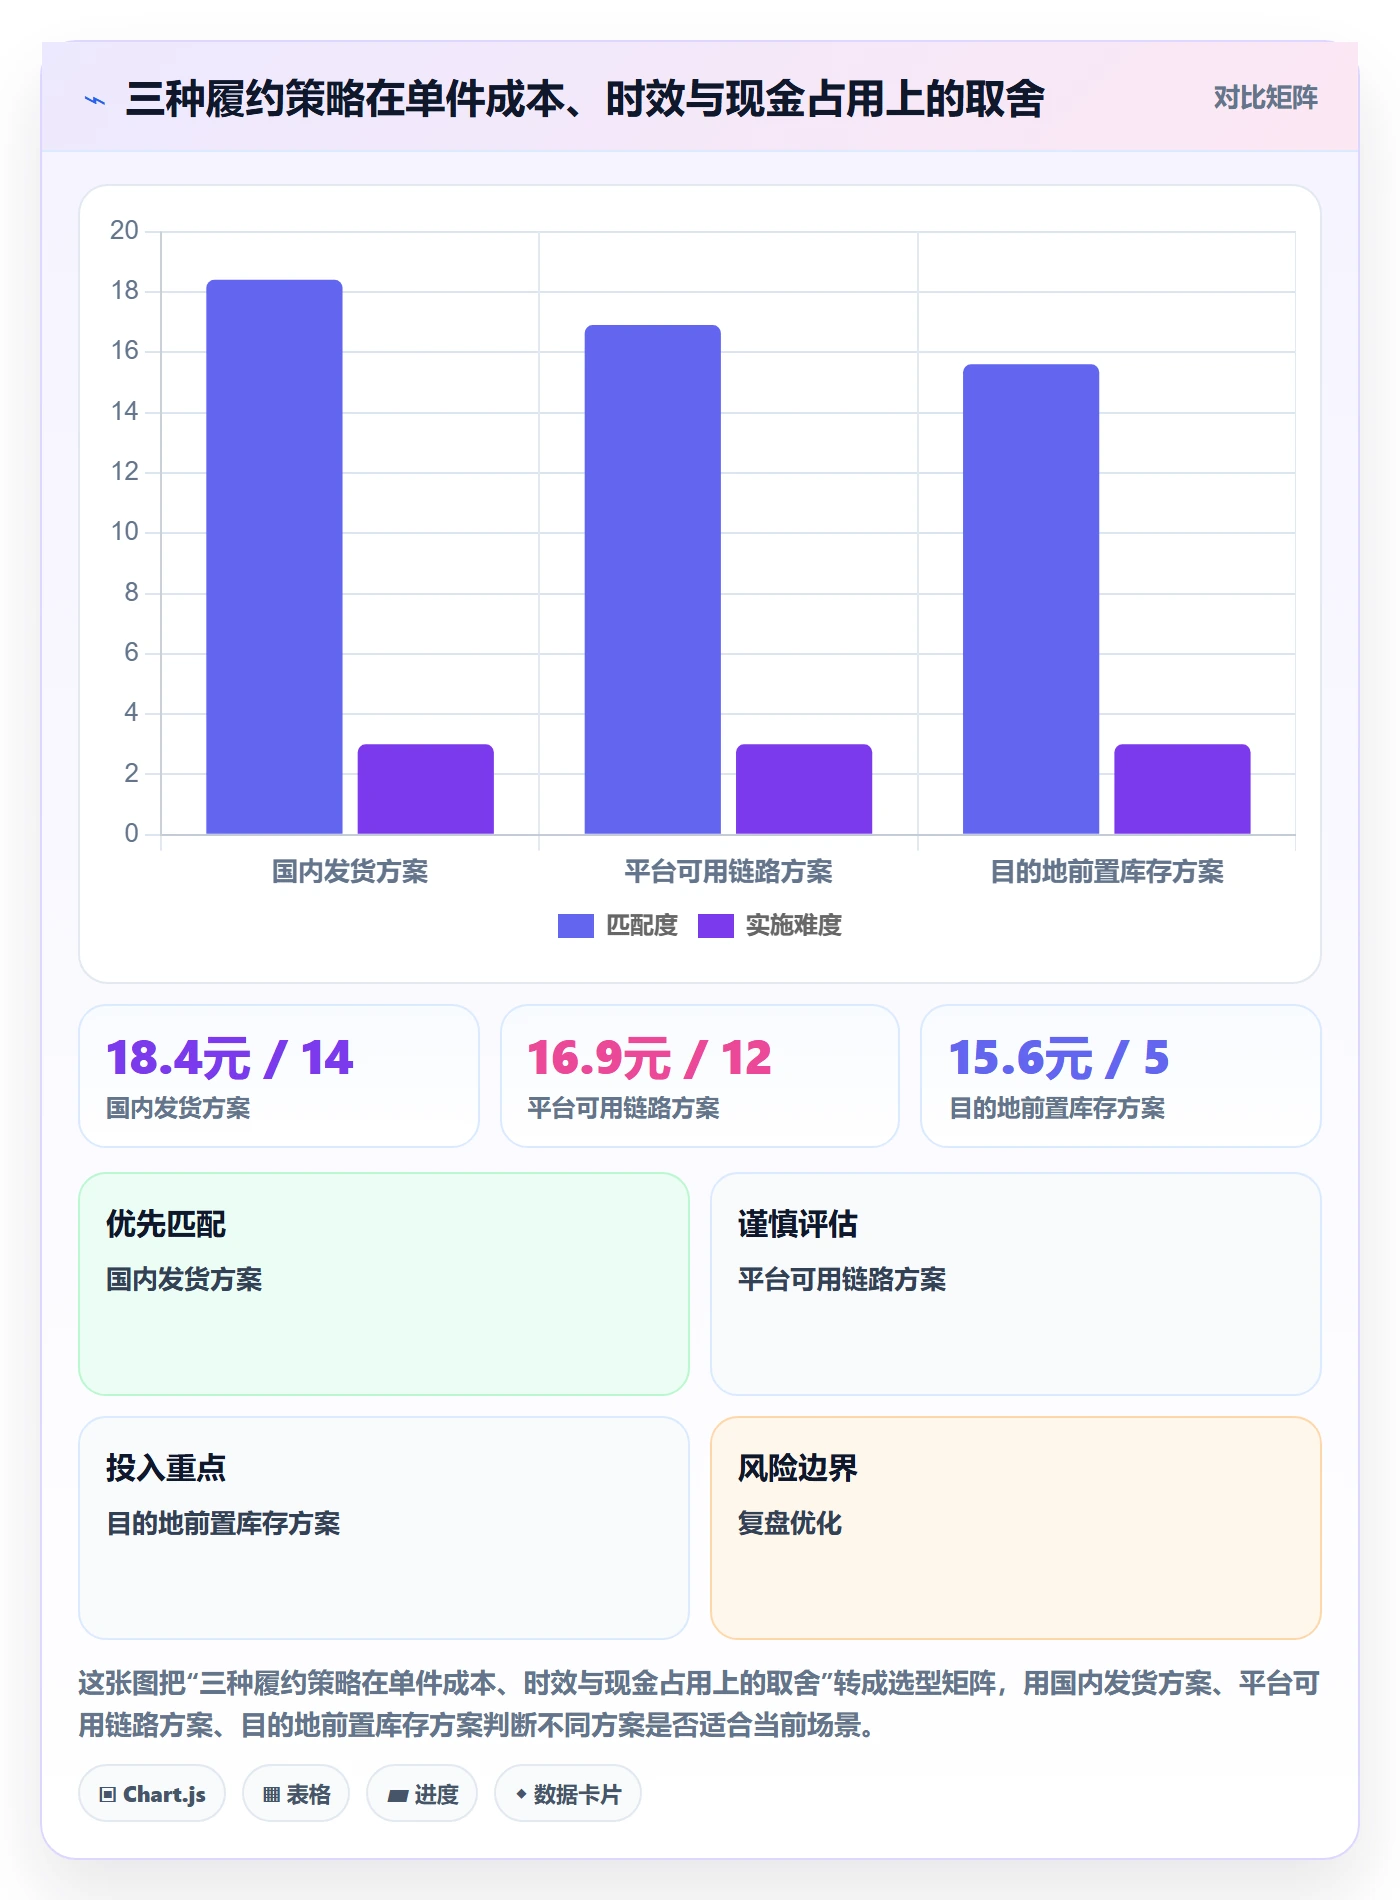The image size is (1400, 1900).
Task: Click the 数据卡片 tag chip
Action: pyautogui.click(x=568, y=1794)
